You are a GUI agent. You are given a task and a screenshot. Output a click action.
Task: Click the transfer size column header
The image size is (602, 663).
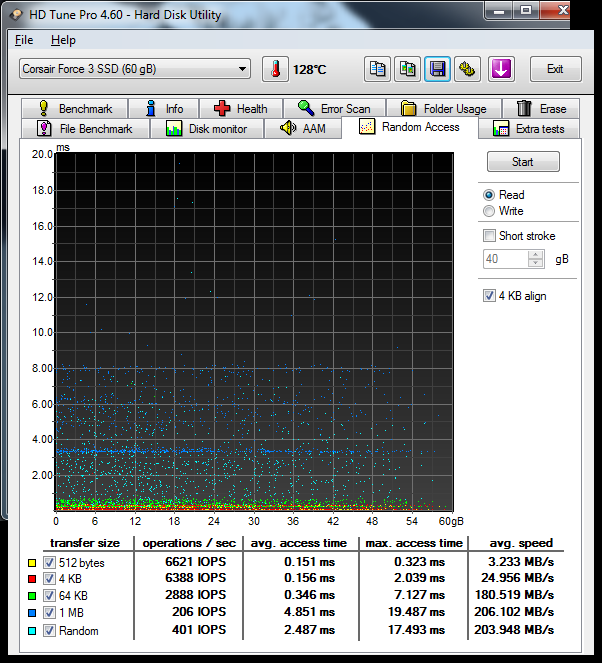85,543
